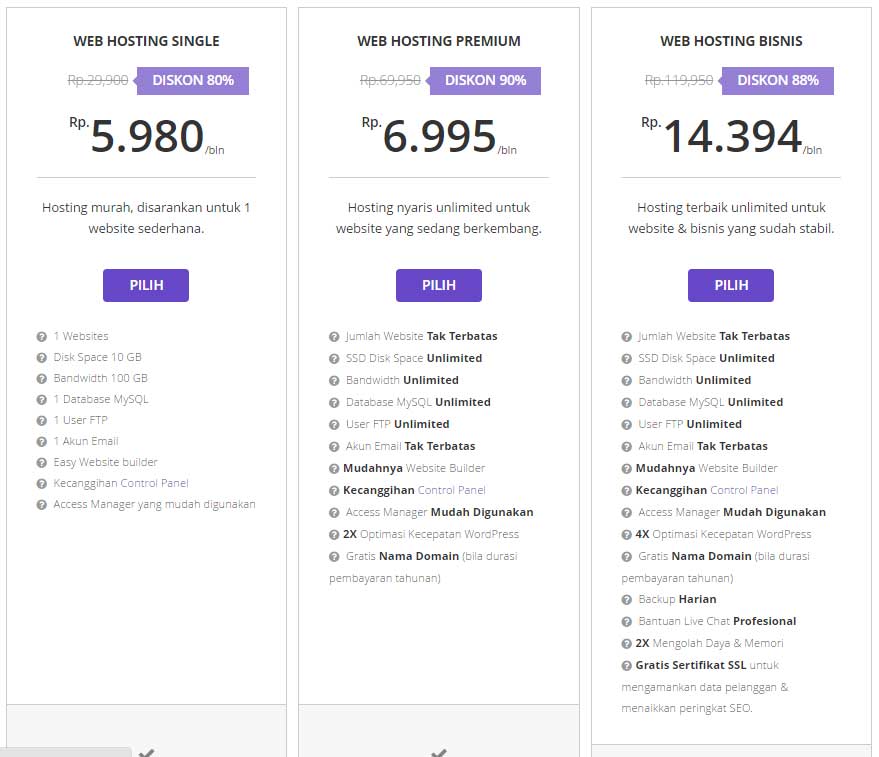Viewport: 879px width, 757px height.
Task: Click help icon beside '1 Akun Email'
Action: point(41,442)
